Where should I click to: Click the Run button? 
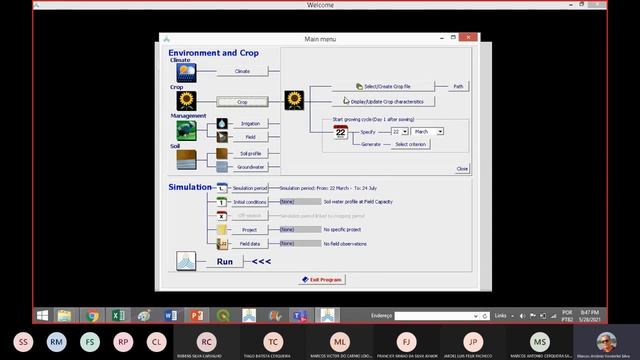coord(224,261)
